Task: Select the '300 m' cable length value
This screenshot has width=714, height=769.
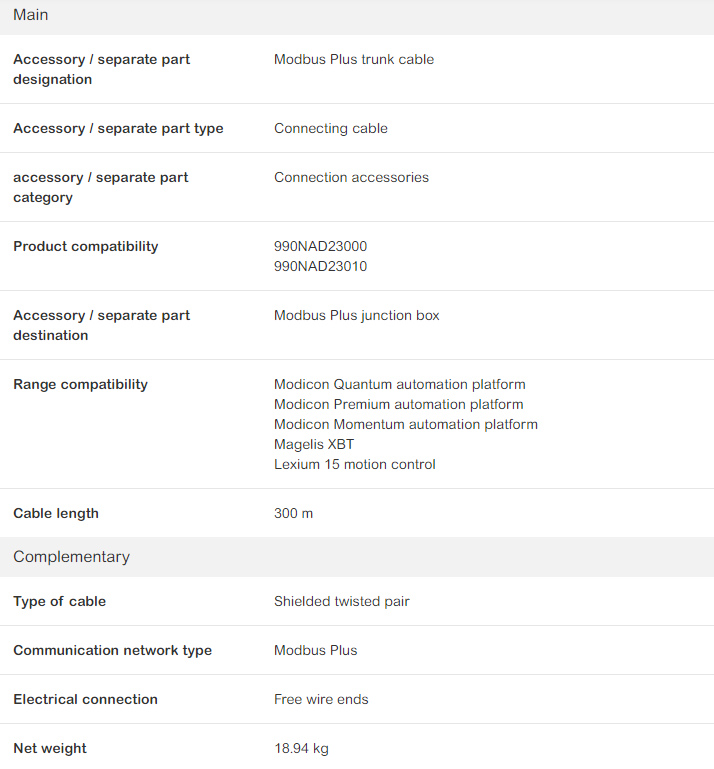Action: pos(293,513)
